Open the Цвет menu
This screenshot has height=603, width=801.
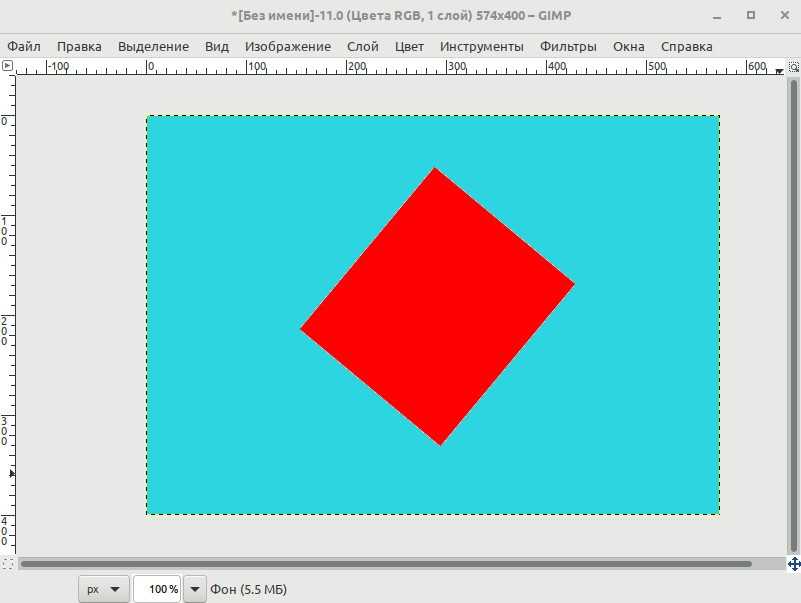pos(409,46)
